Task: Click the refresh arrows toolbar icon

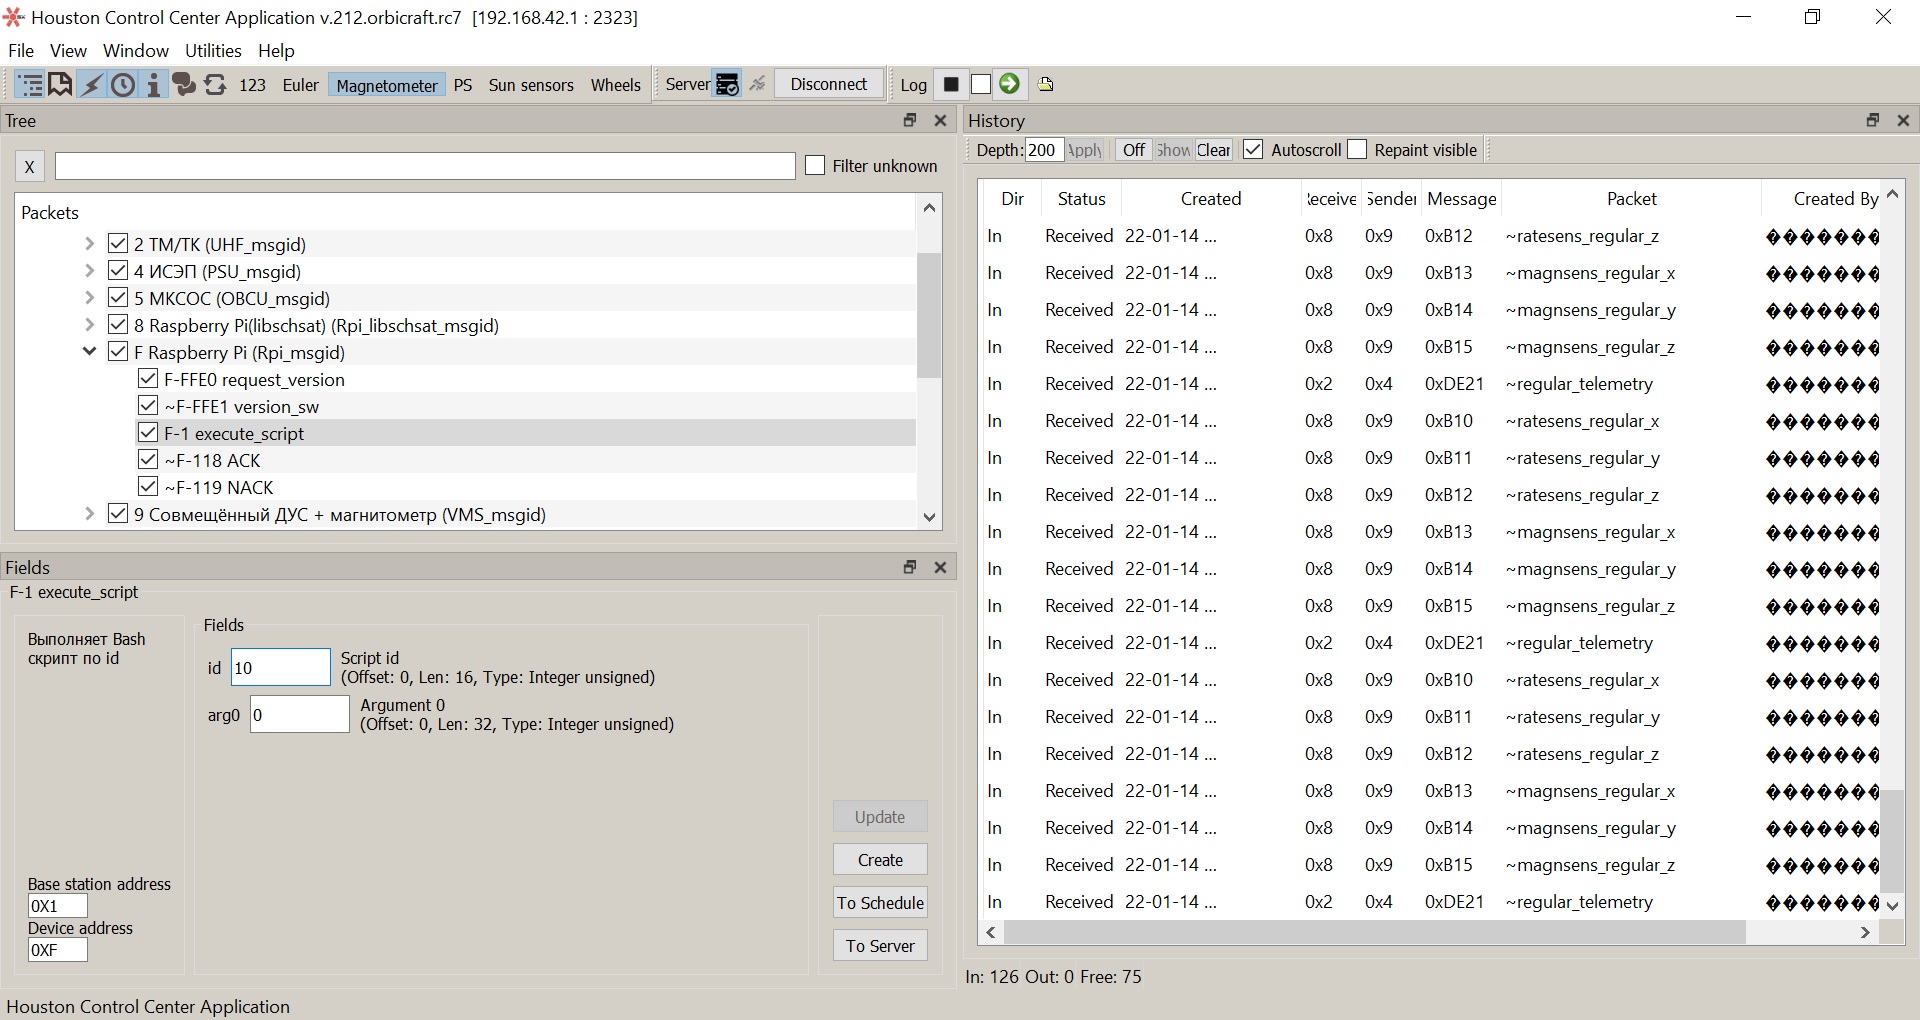Action: (215, 85)
